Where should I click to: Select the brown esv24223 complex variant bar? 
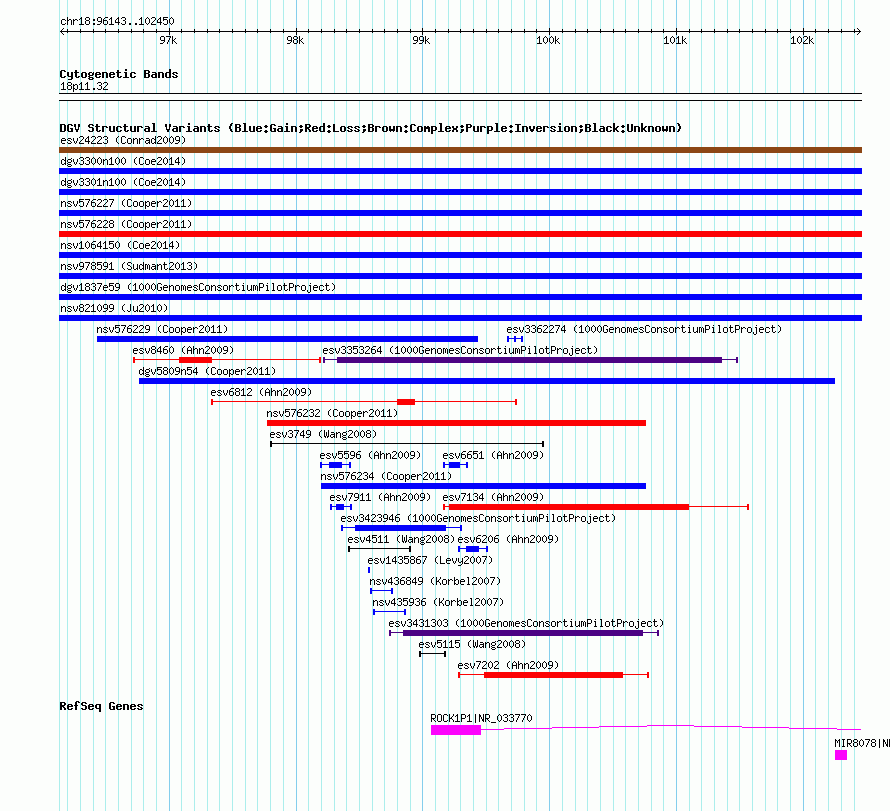tap(460, 150)
